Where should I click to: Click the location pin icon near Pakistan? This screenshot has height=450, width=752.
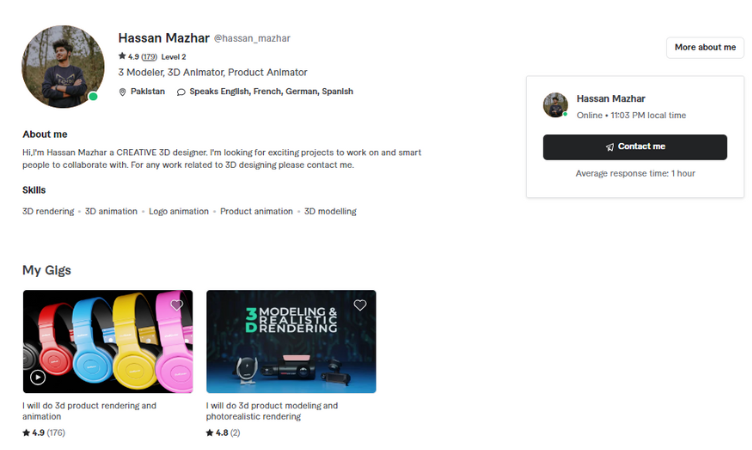click(x=122, y=92)
